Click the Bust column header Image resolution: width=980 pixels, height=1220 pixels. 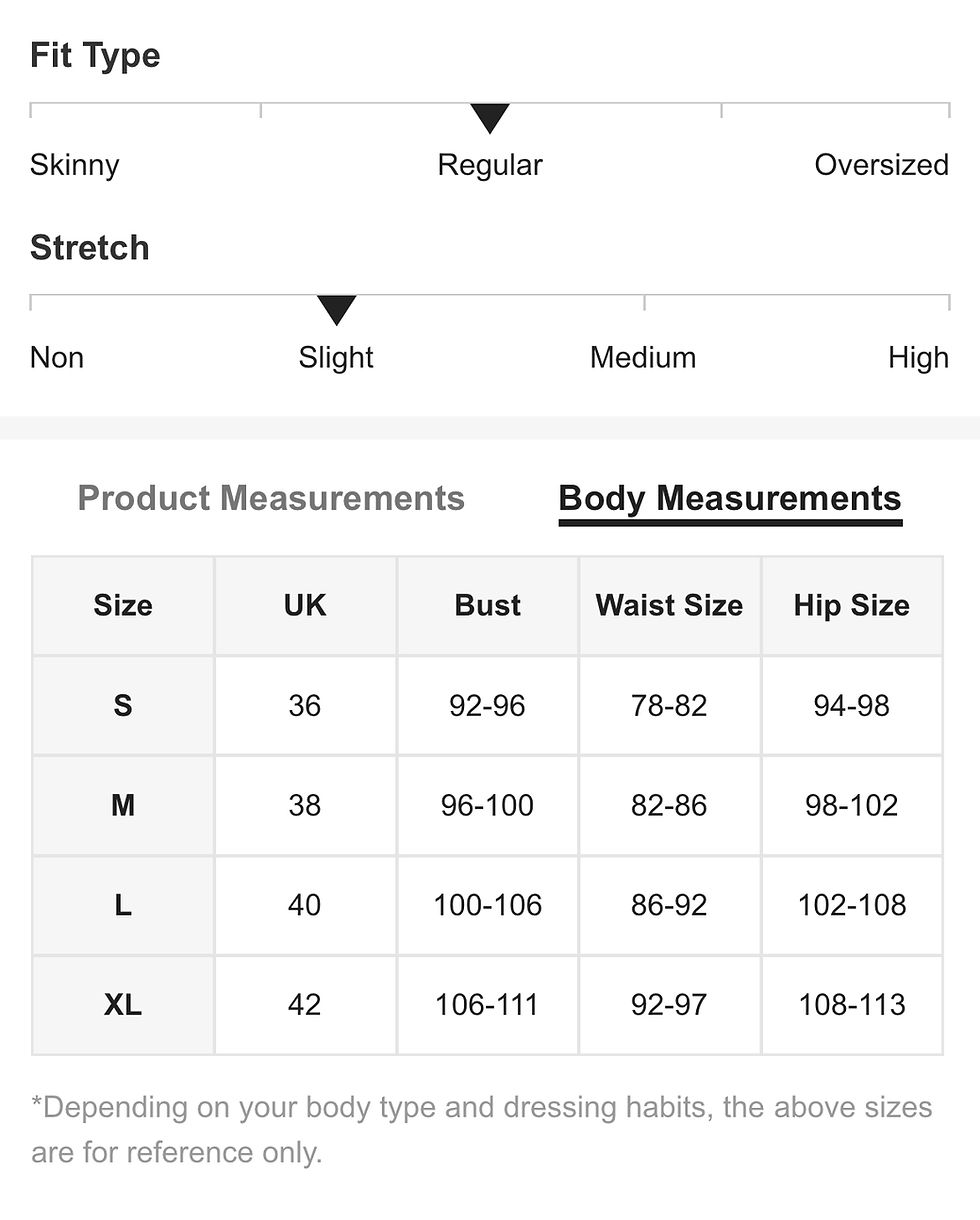click(487, 606)
